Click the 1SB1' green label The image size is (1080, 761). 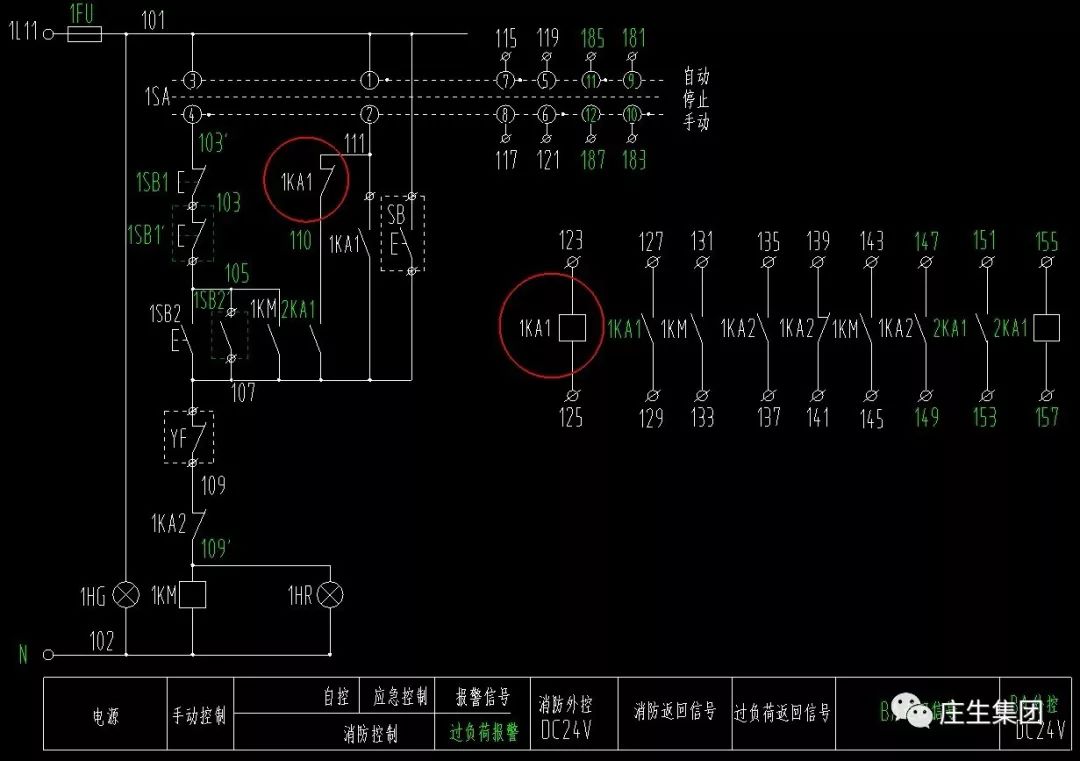(145, 235)
